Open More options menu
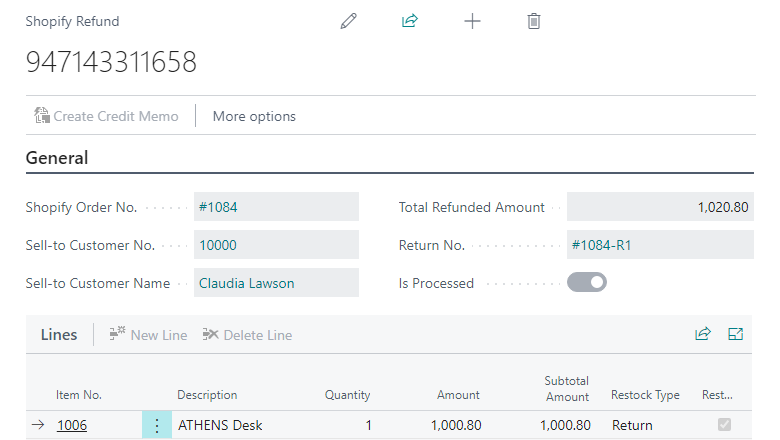 pos(254,116)
